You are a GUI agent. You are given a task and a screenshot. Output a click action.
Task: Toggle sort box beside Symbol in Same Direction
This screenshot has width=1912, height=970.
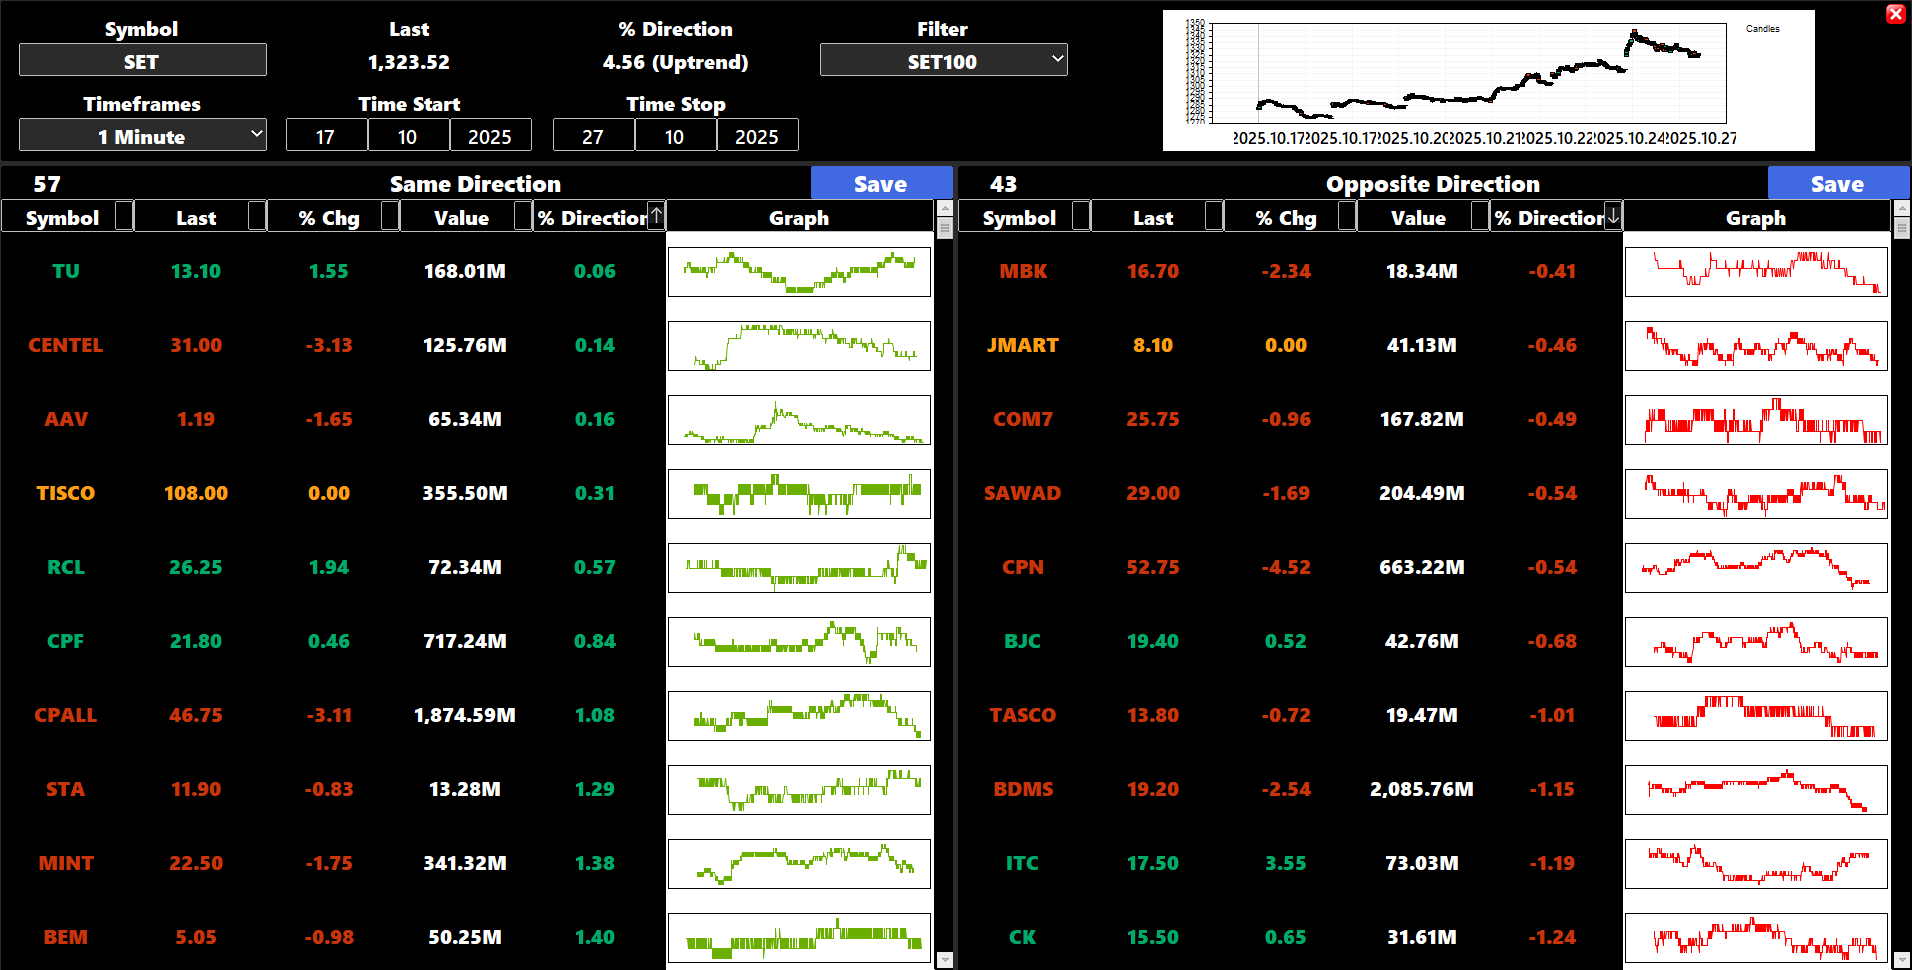pyautogui.click(x=124, y=216)
